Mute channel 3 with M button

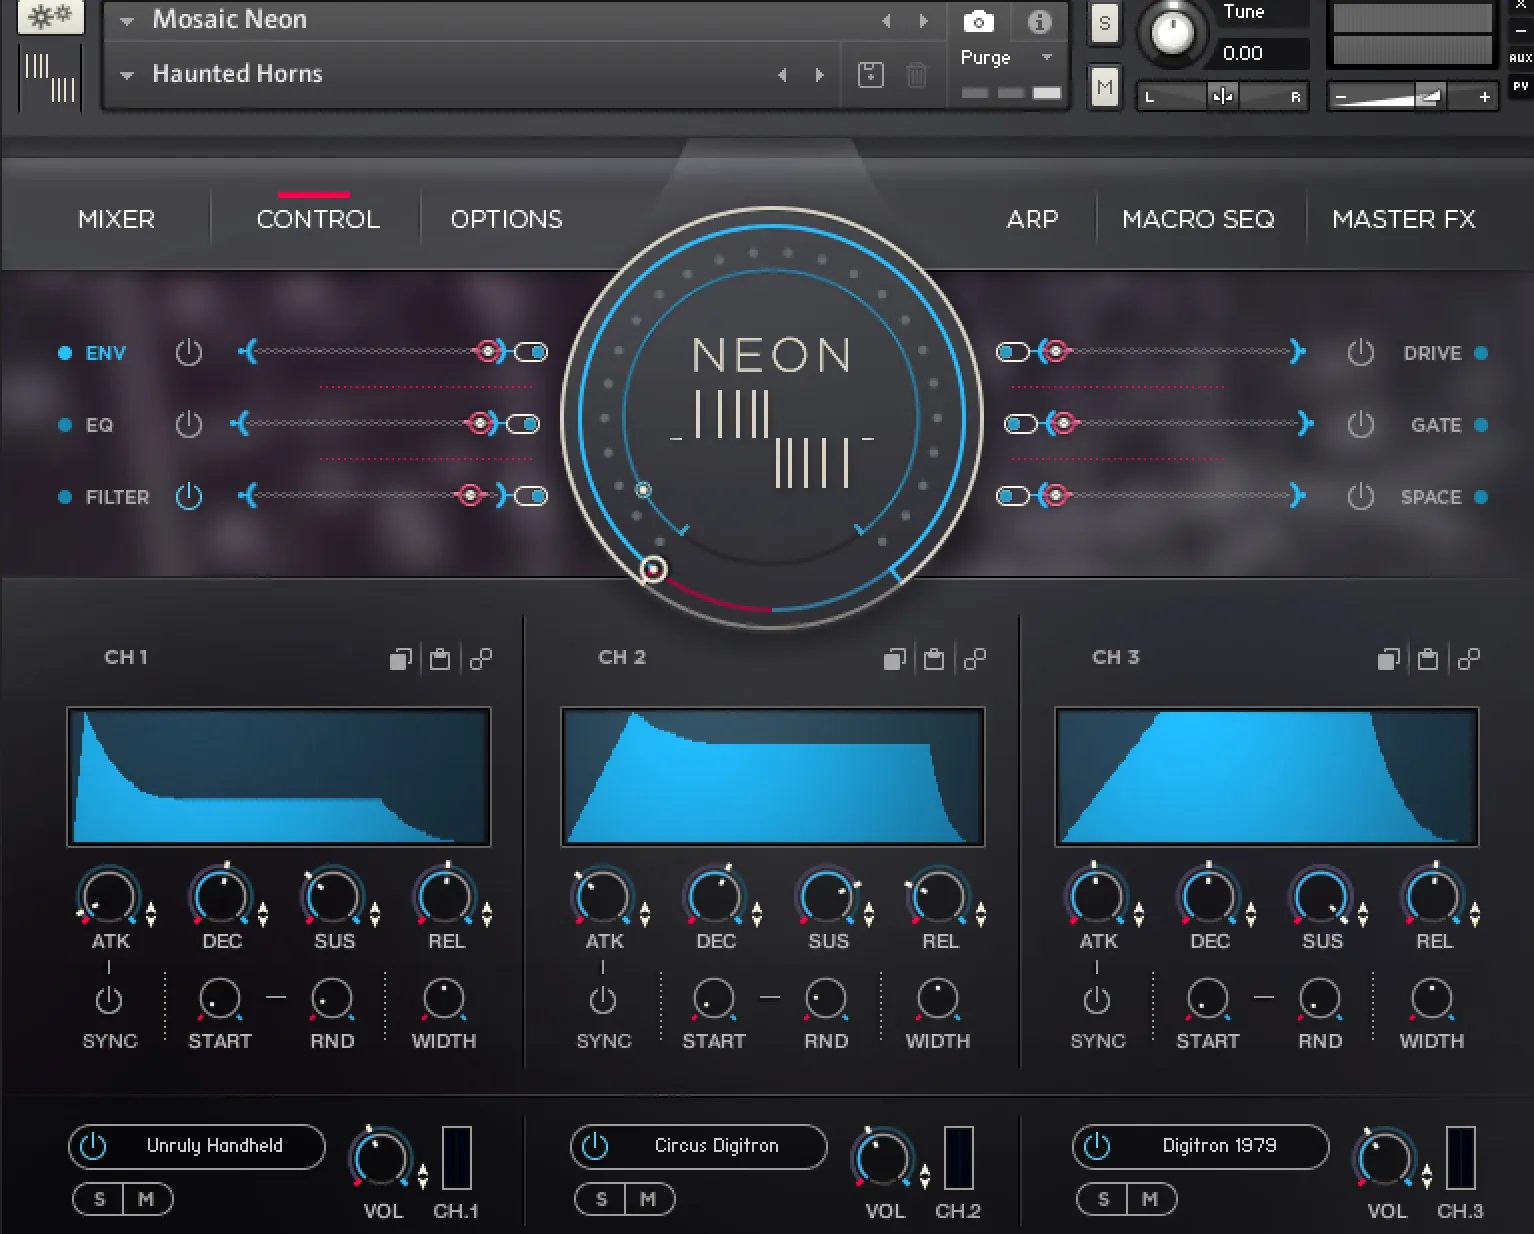pyautogui.click(x=1150, y=1199)
